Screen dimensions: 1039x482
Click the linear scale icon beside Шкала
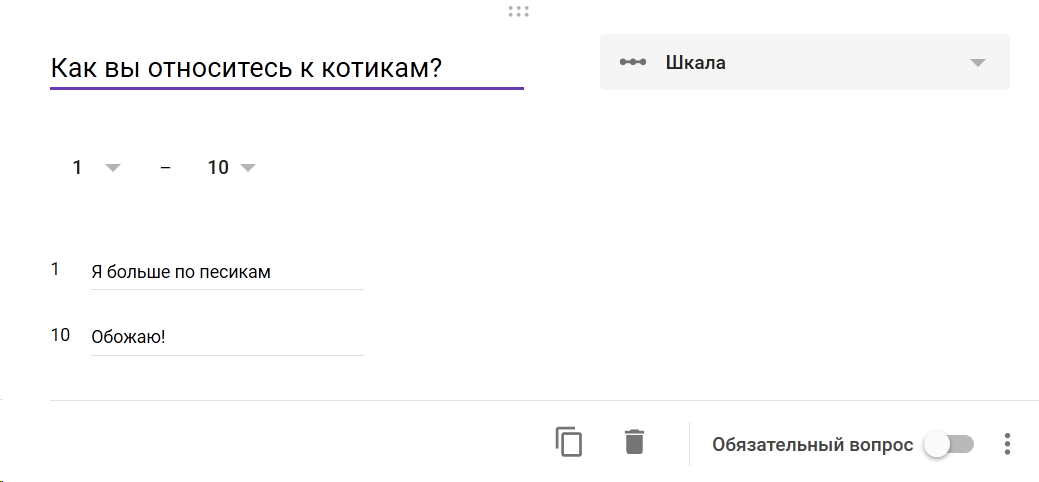tap(633, 62)
